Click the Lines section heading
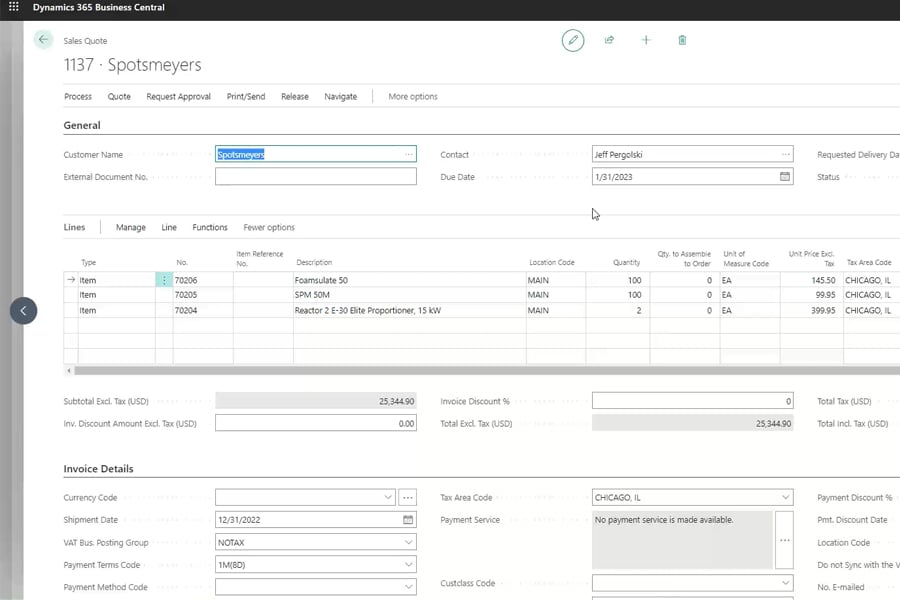This screenshot has height=600, width=900. pyautogui.click(x=74, y=227)
